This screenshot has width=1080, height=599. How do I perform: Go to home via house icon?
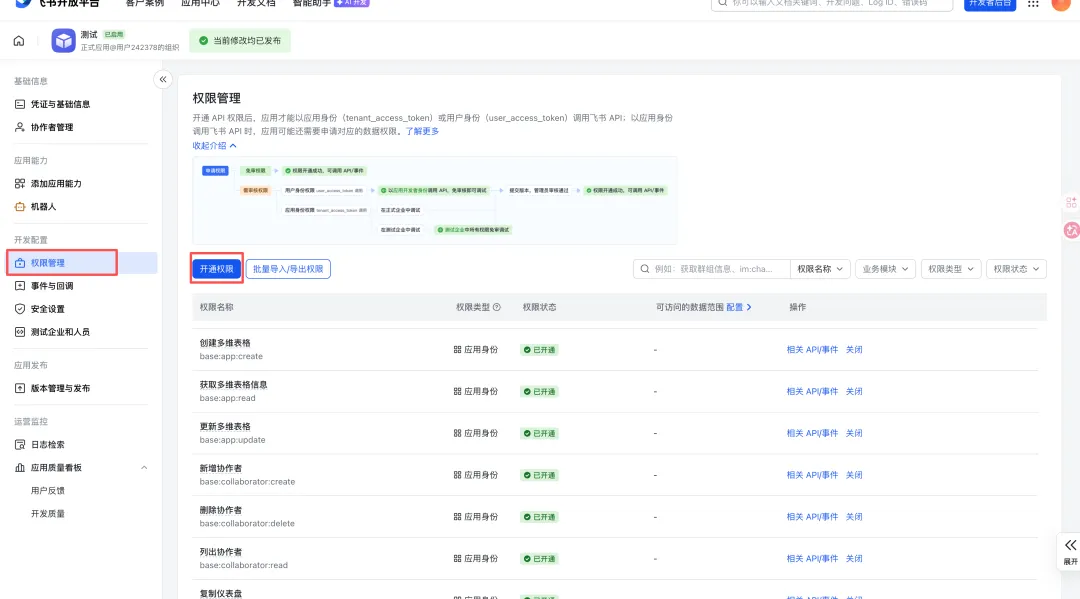tap(19, 41)
